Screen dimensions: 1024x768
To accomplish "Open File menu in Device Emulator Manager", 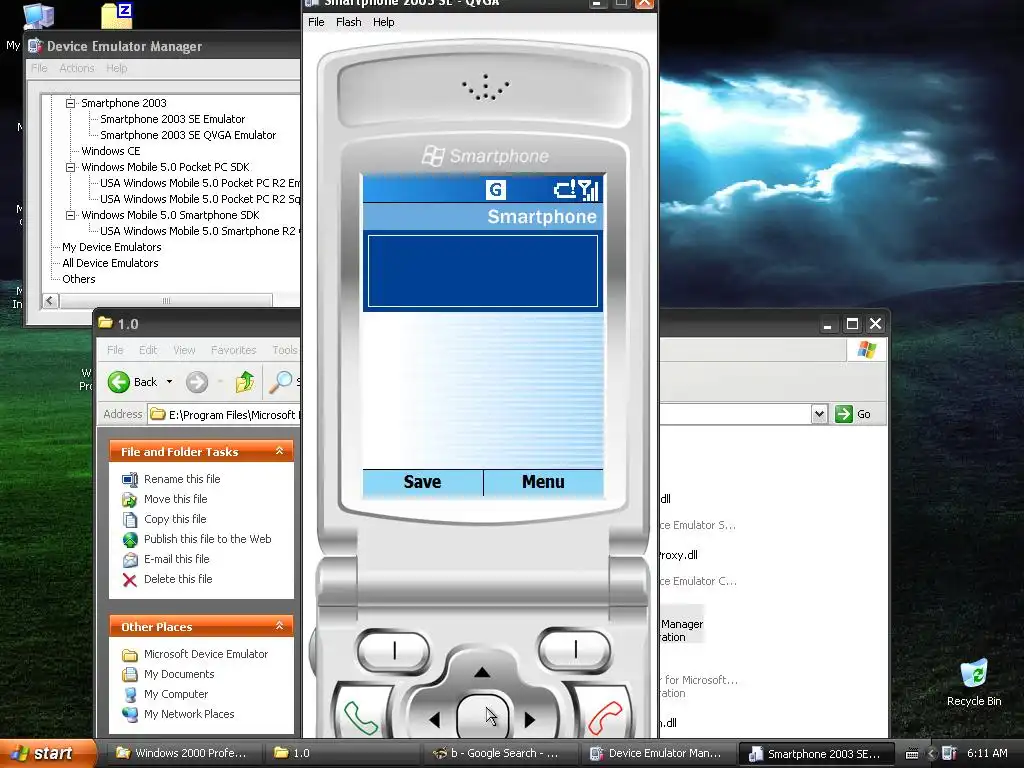I will tap(39, 68).
